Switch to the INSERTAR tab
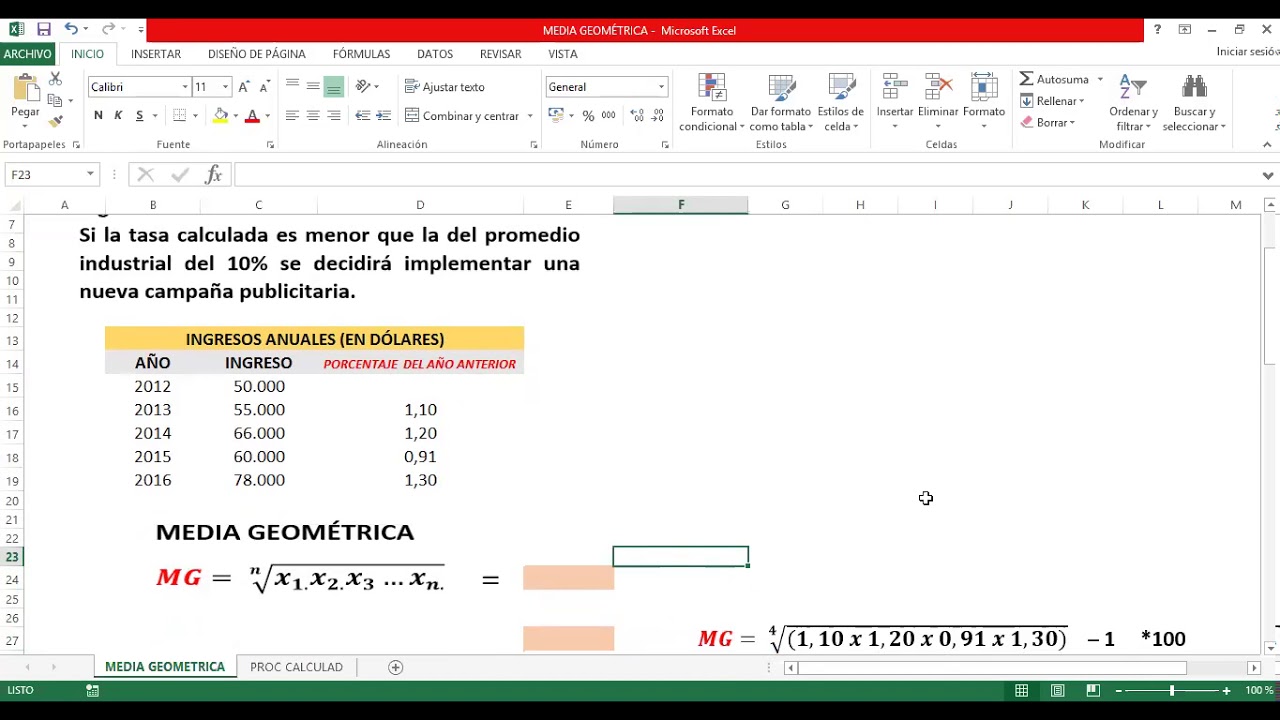 coord(156,54)
